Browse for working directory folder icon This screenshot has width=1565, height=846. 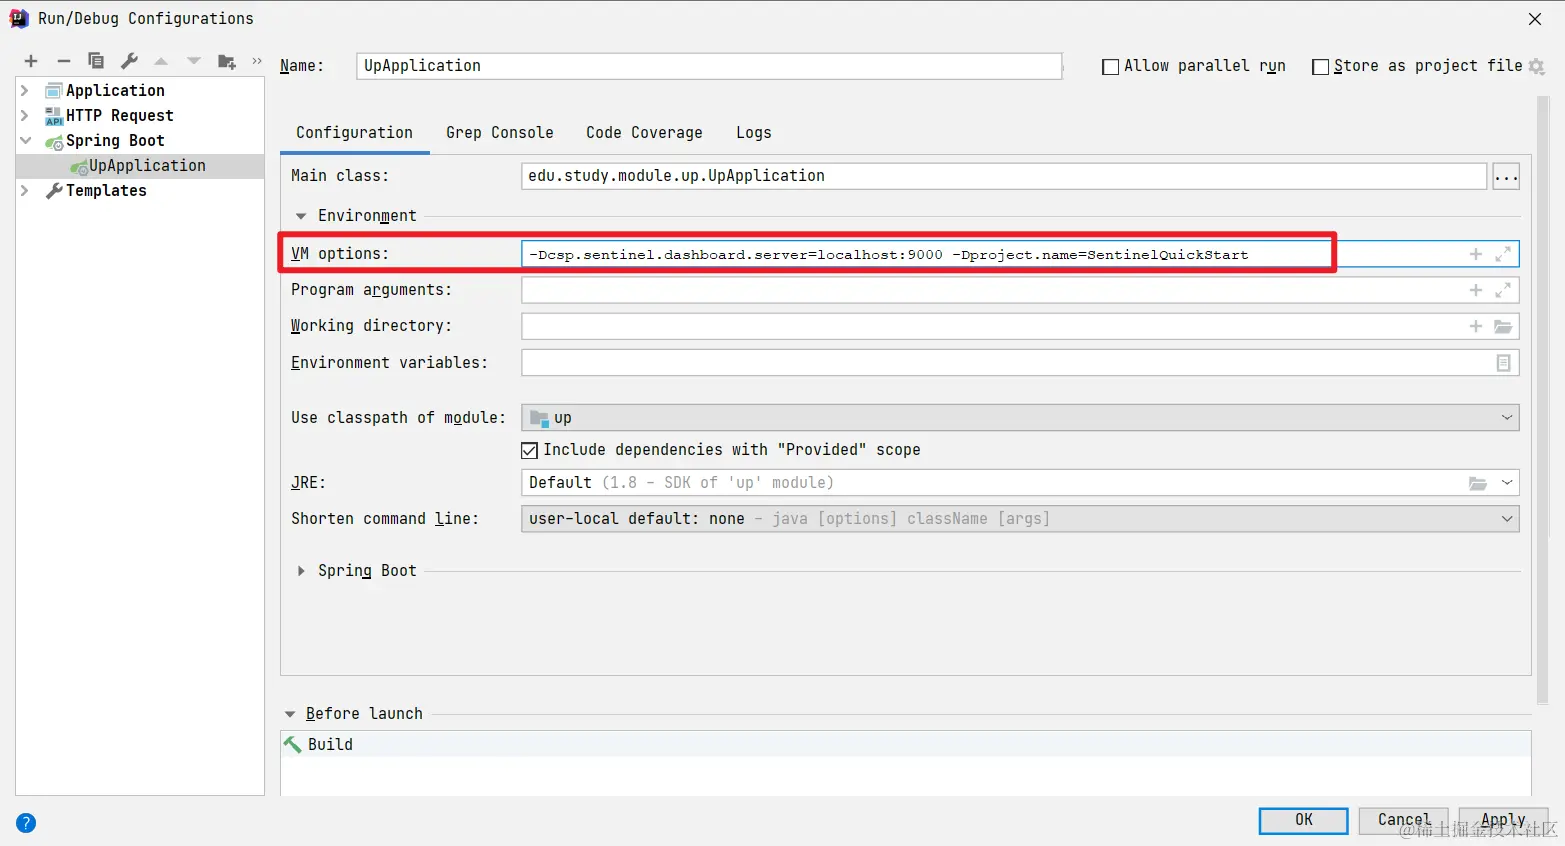click(x=1503, y=326)
